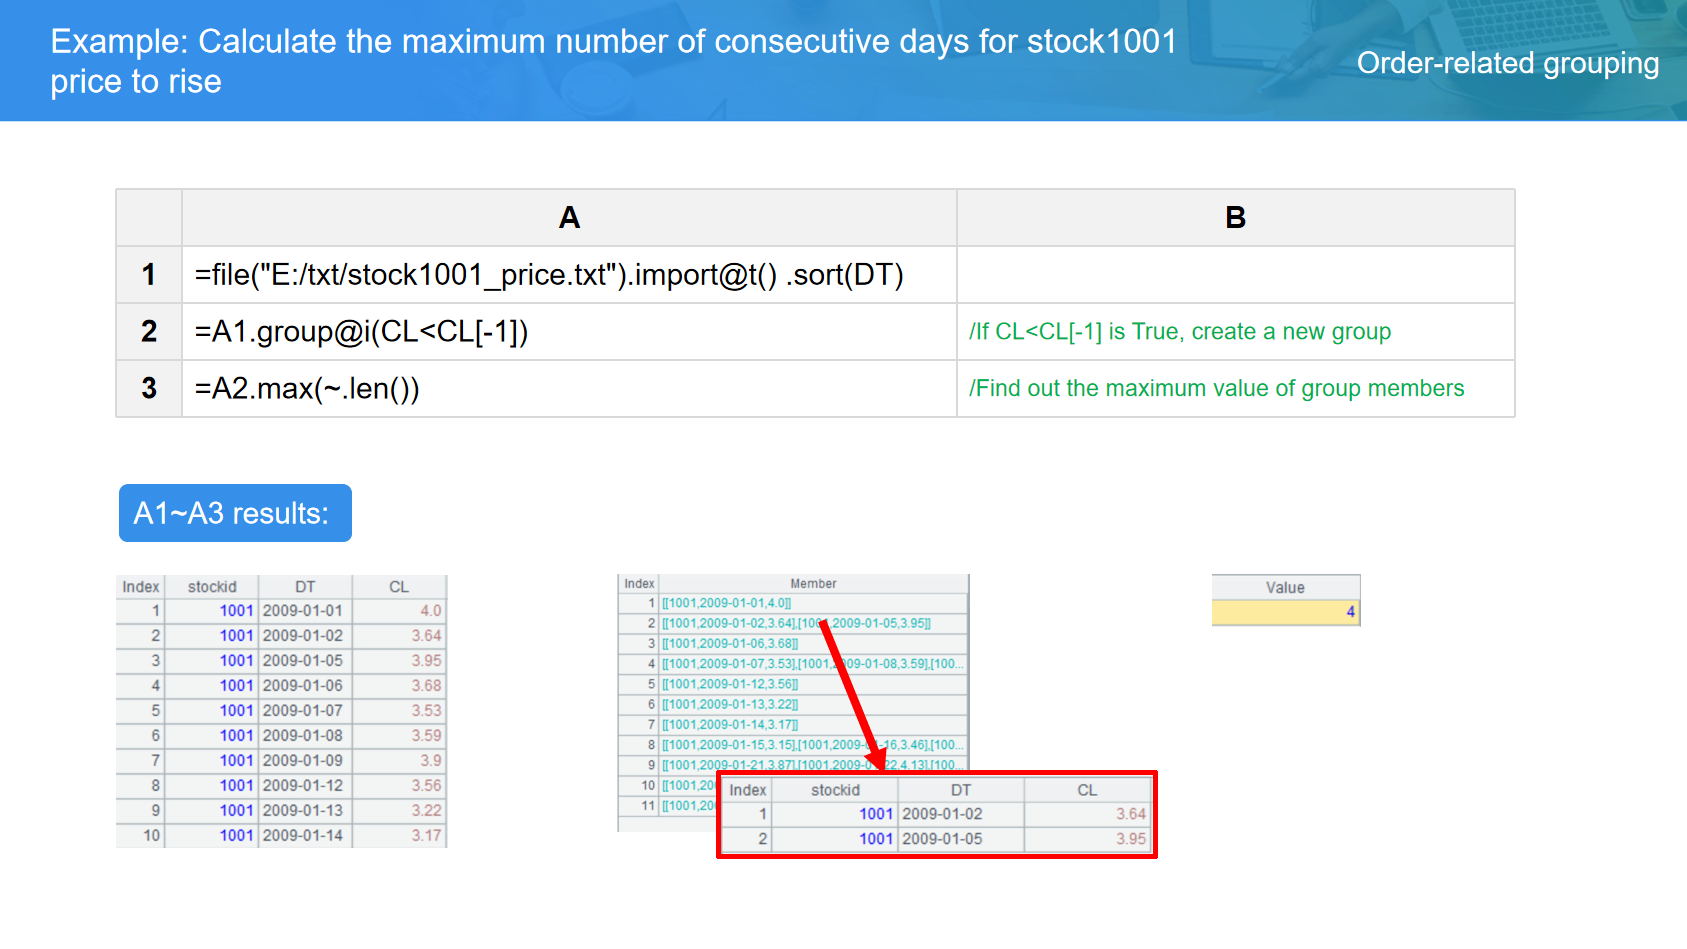Click the CL column header in the left table
This screenshot has width=1687, height=949.
coord(399,587)
